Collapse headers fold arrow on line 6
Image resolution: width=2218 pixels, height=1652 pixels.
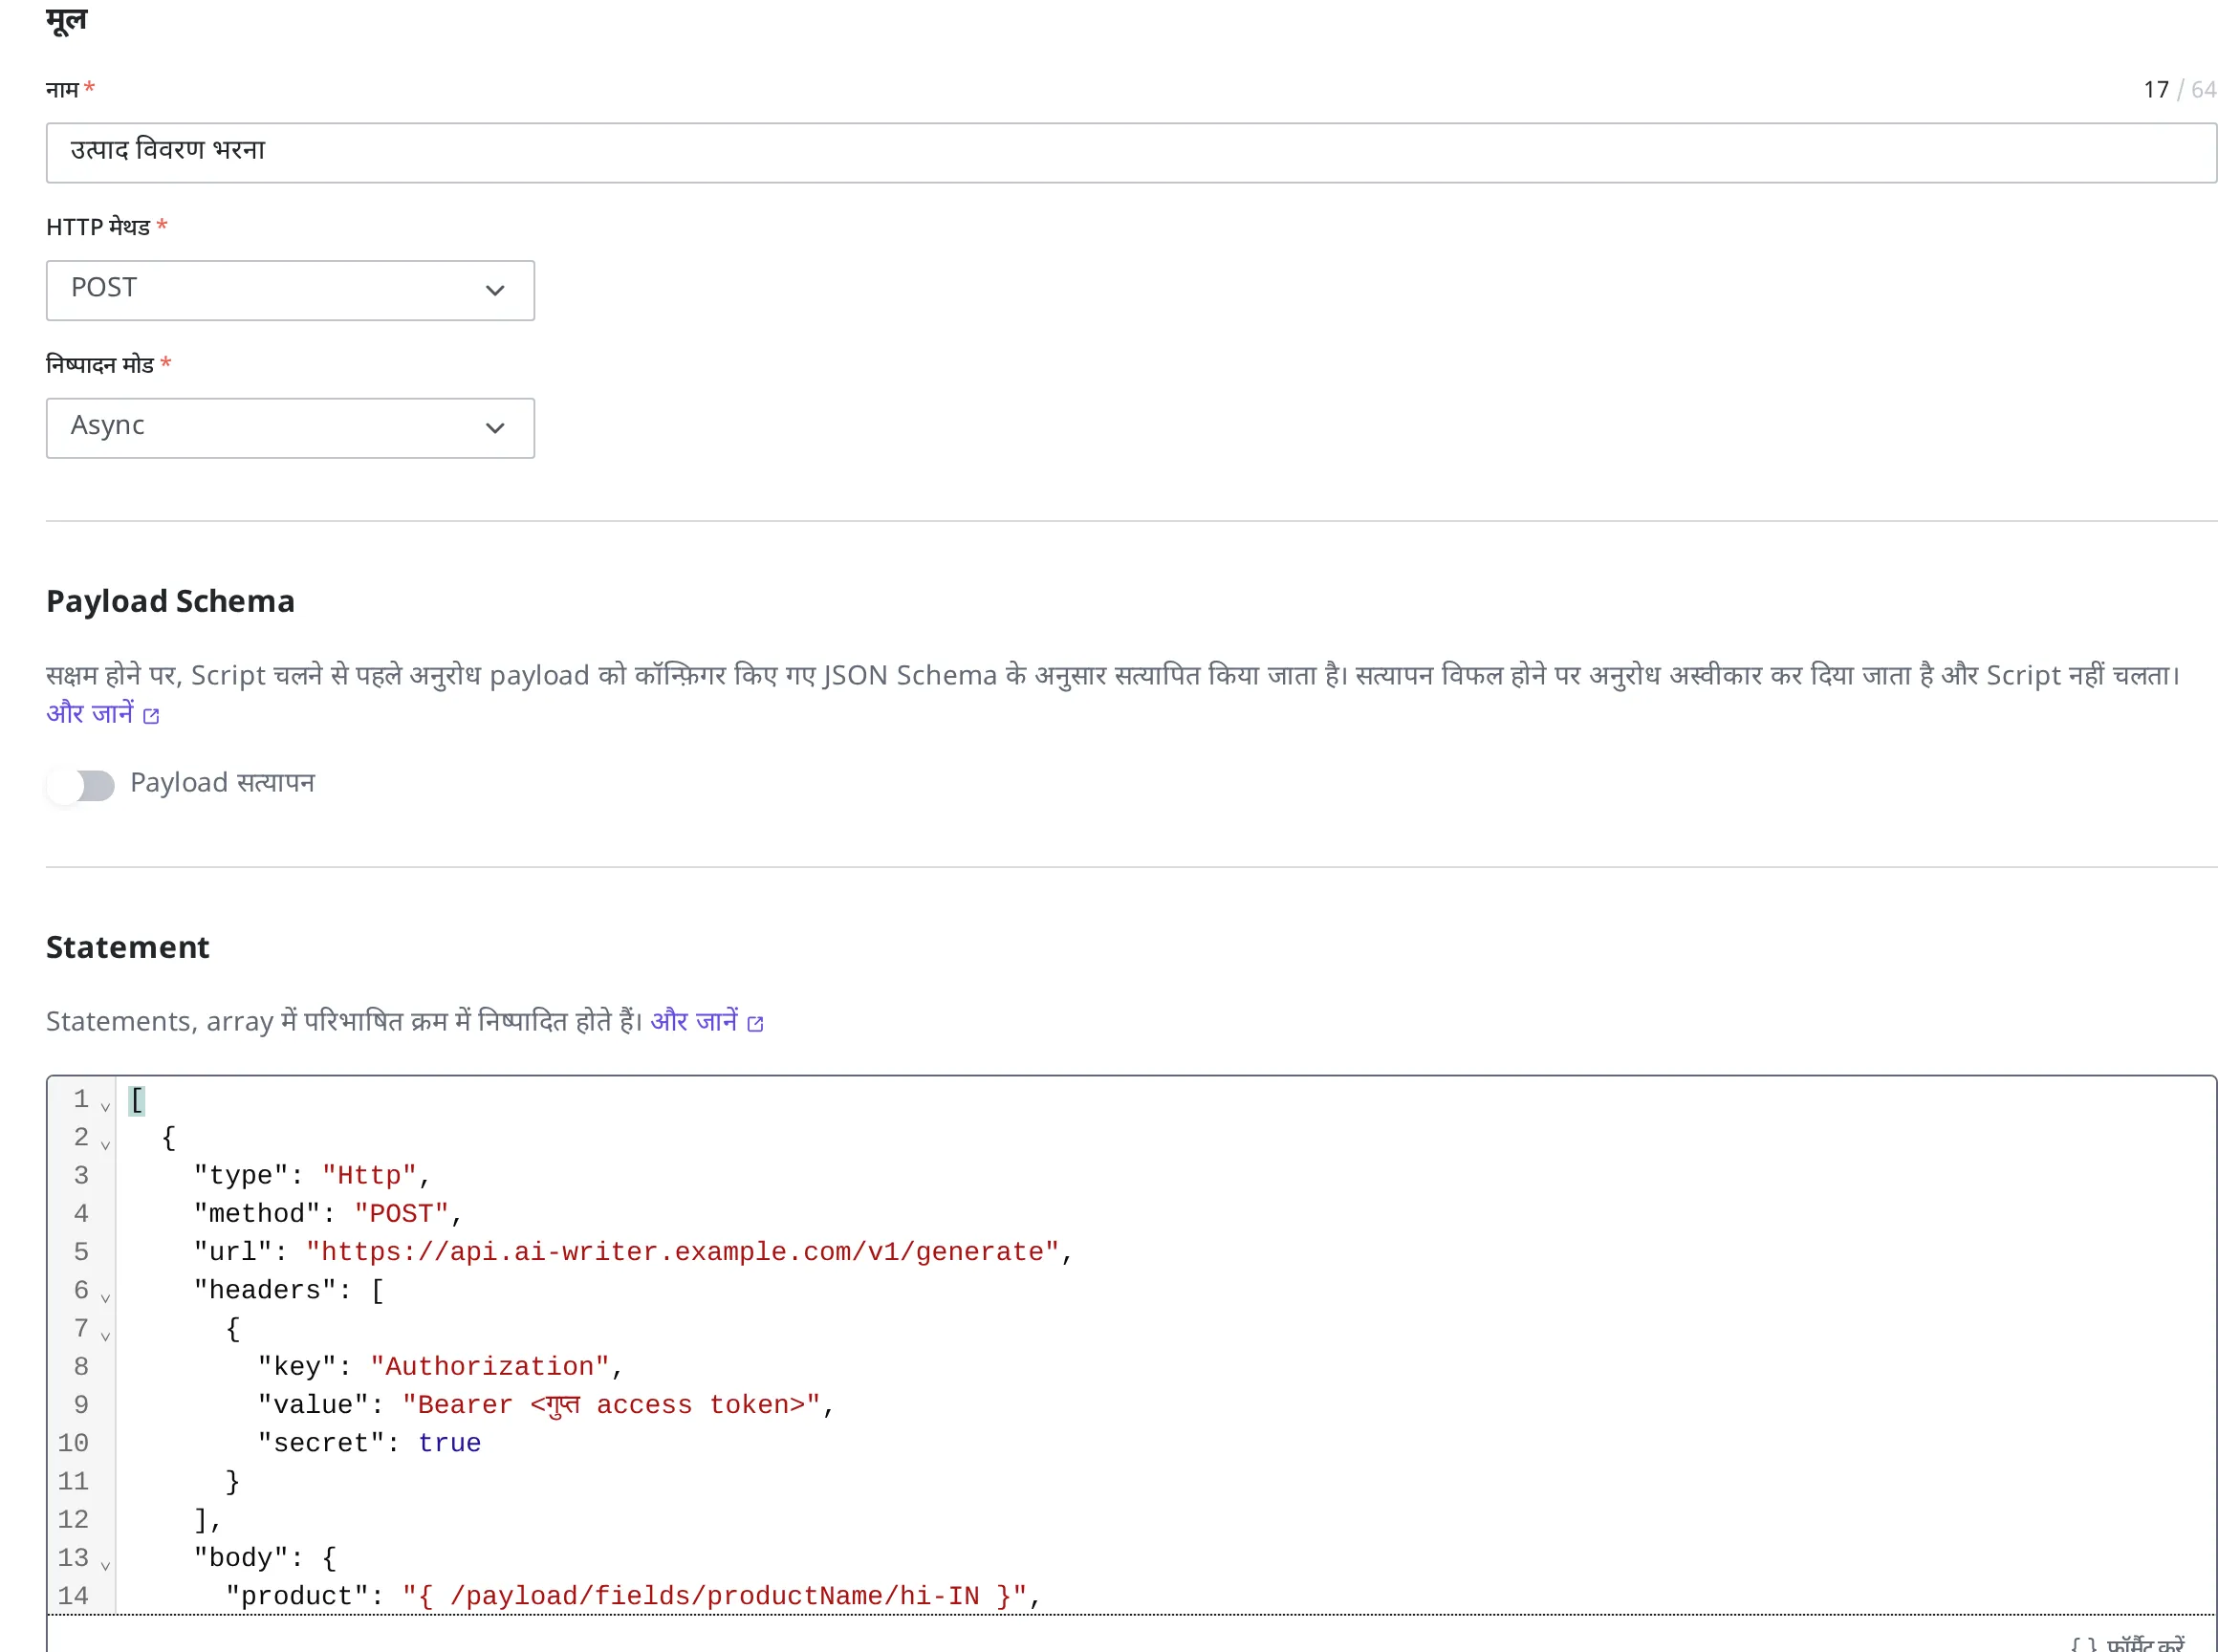[105, 1297]
